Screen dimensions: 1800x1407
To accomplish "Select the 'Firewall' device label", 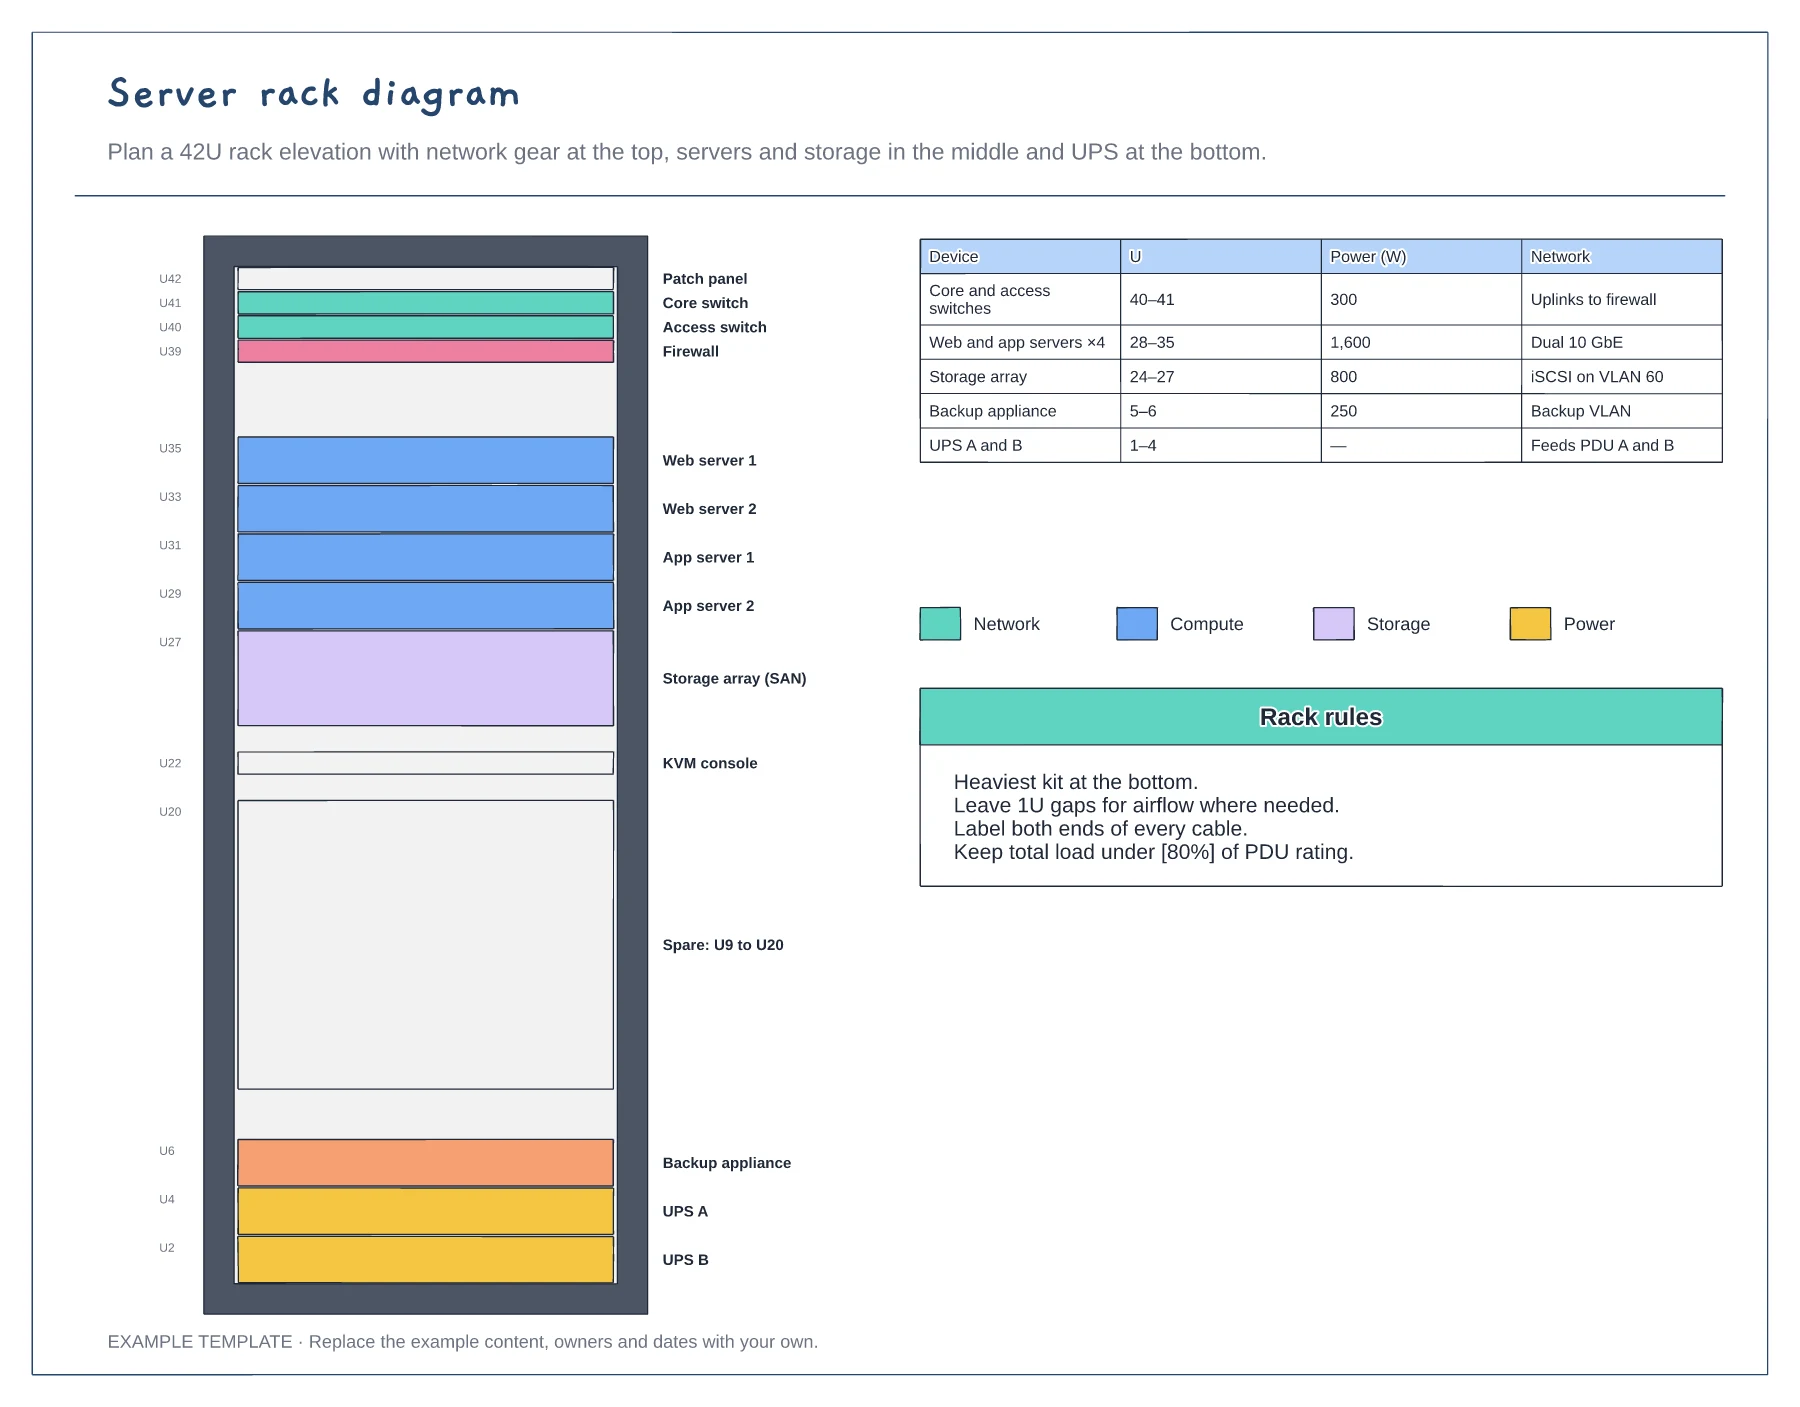I will pos(690,351).
